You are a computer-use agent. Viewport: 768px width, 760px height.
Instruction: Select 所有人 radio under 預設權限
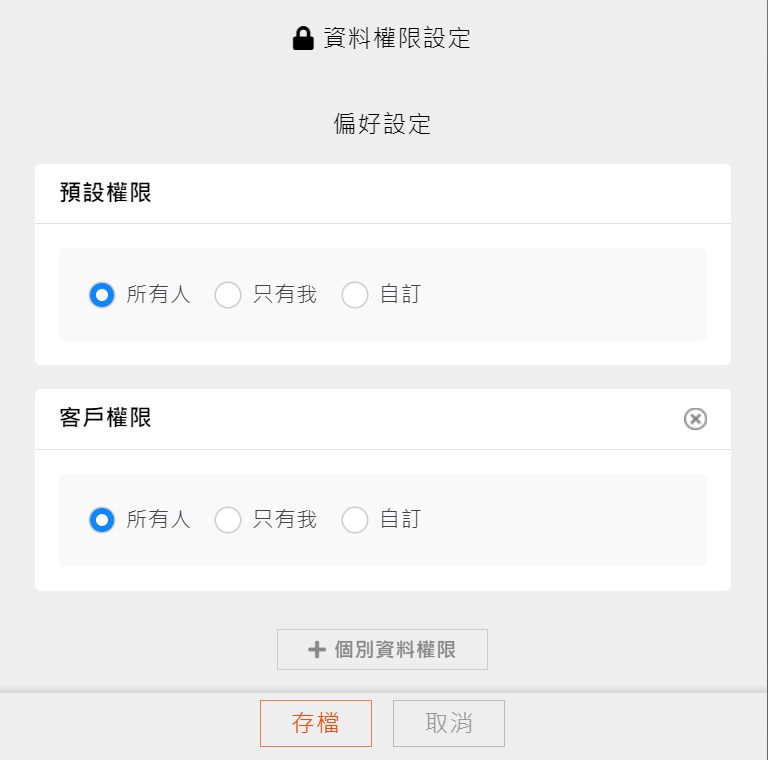pos(102,295)
